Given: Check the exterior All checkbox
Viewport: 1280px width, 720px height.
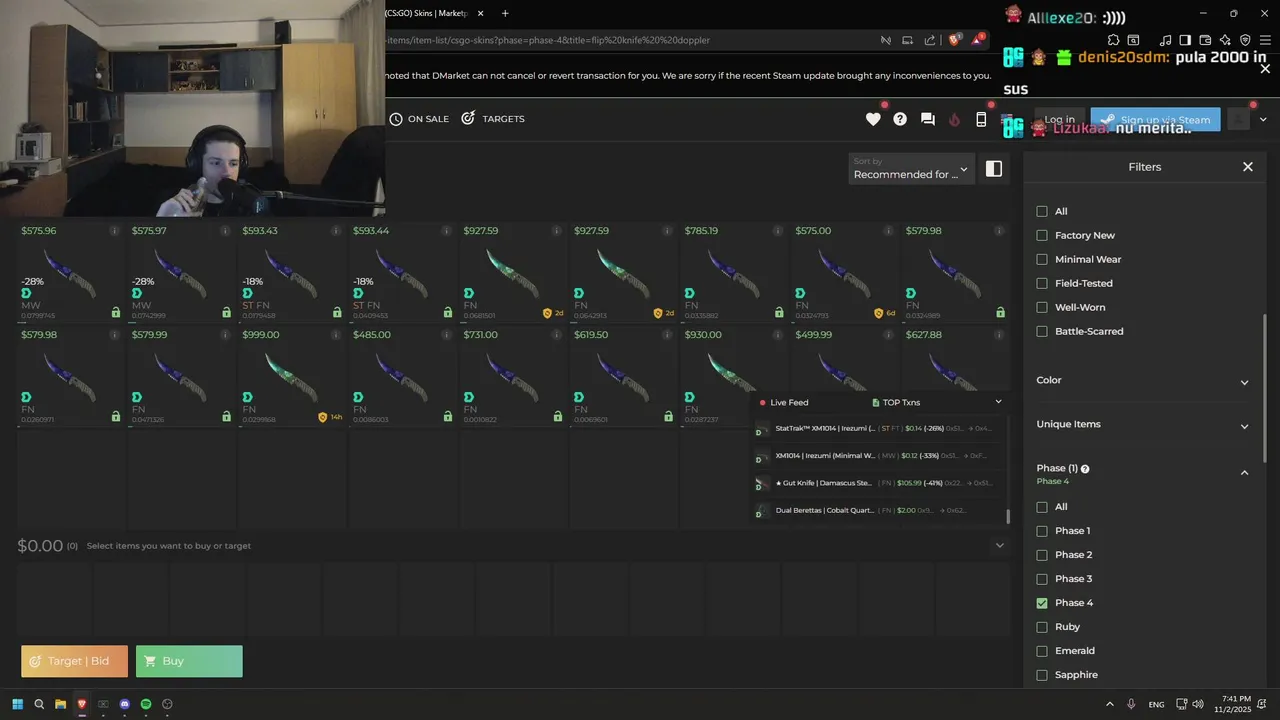Looking at the screenshot, I should click(x=1042, y=211).
